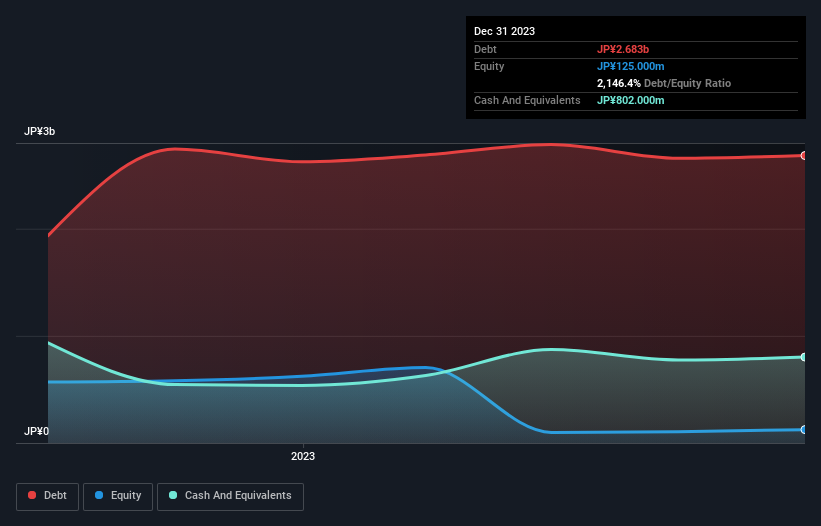Viewport: 821px width, 526px height.
Task: Click the JP¥3b y-axis label
Action: [40, 131]
